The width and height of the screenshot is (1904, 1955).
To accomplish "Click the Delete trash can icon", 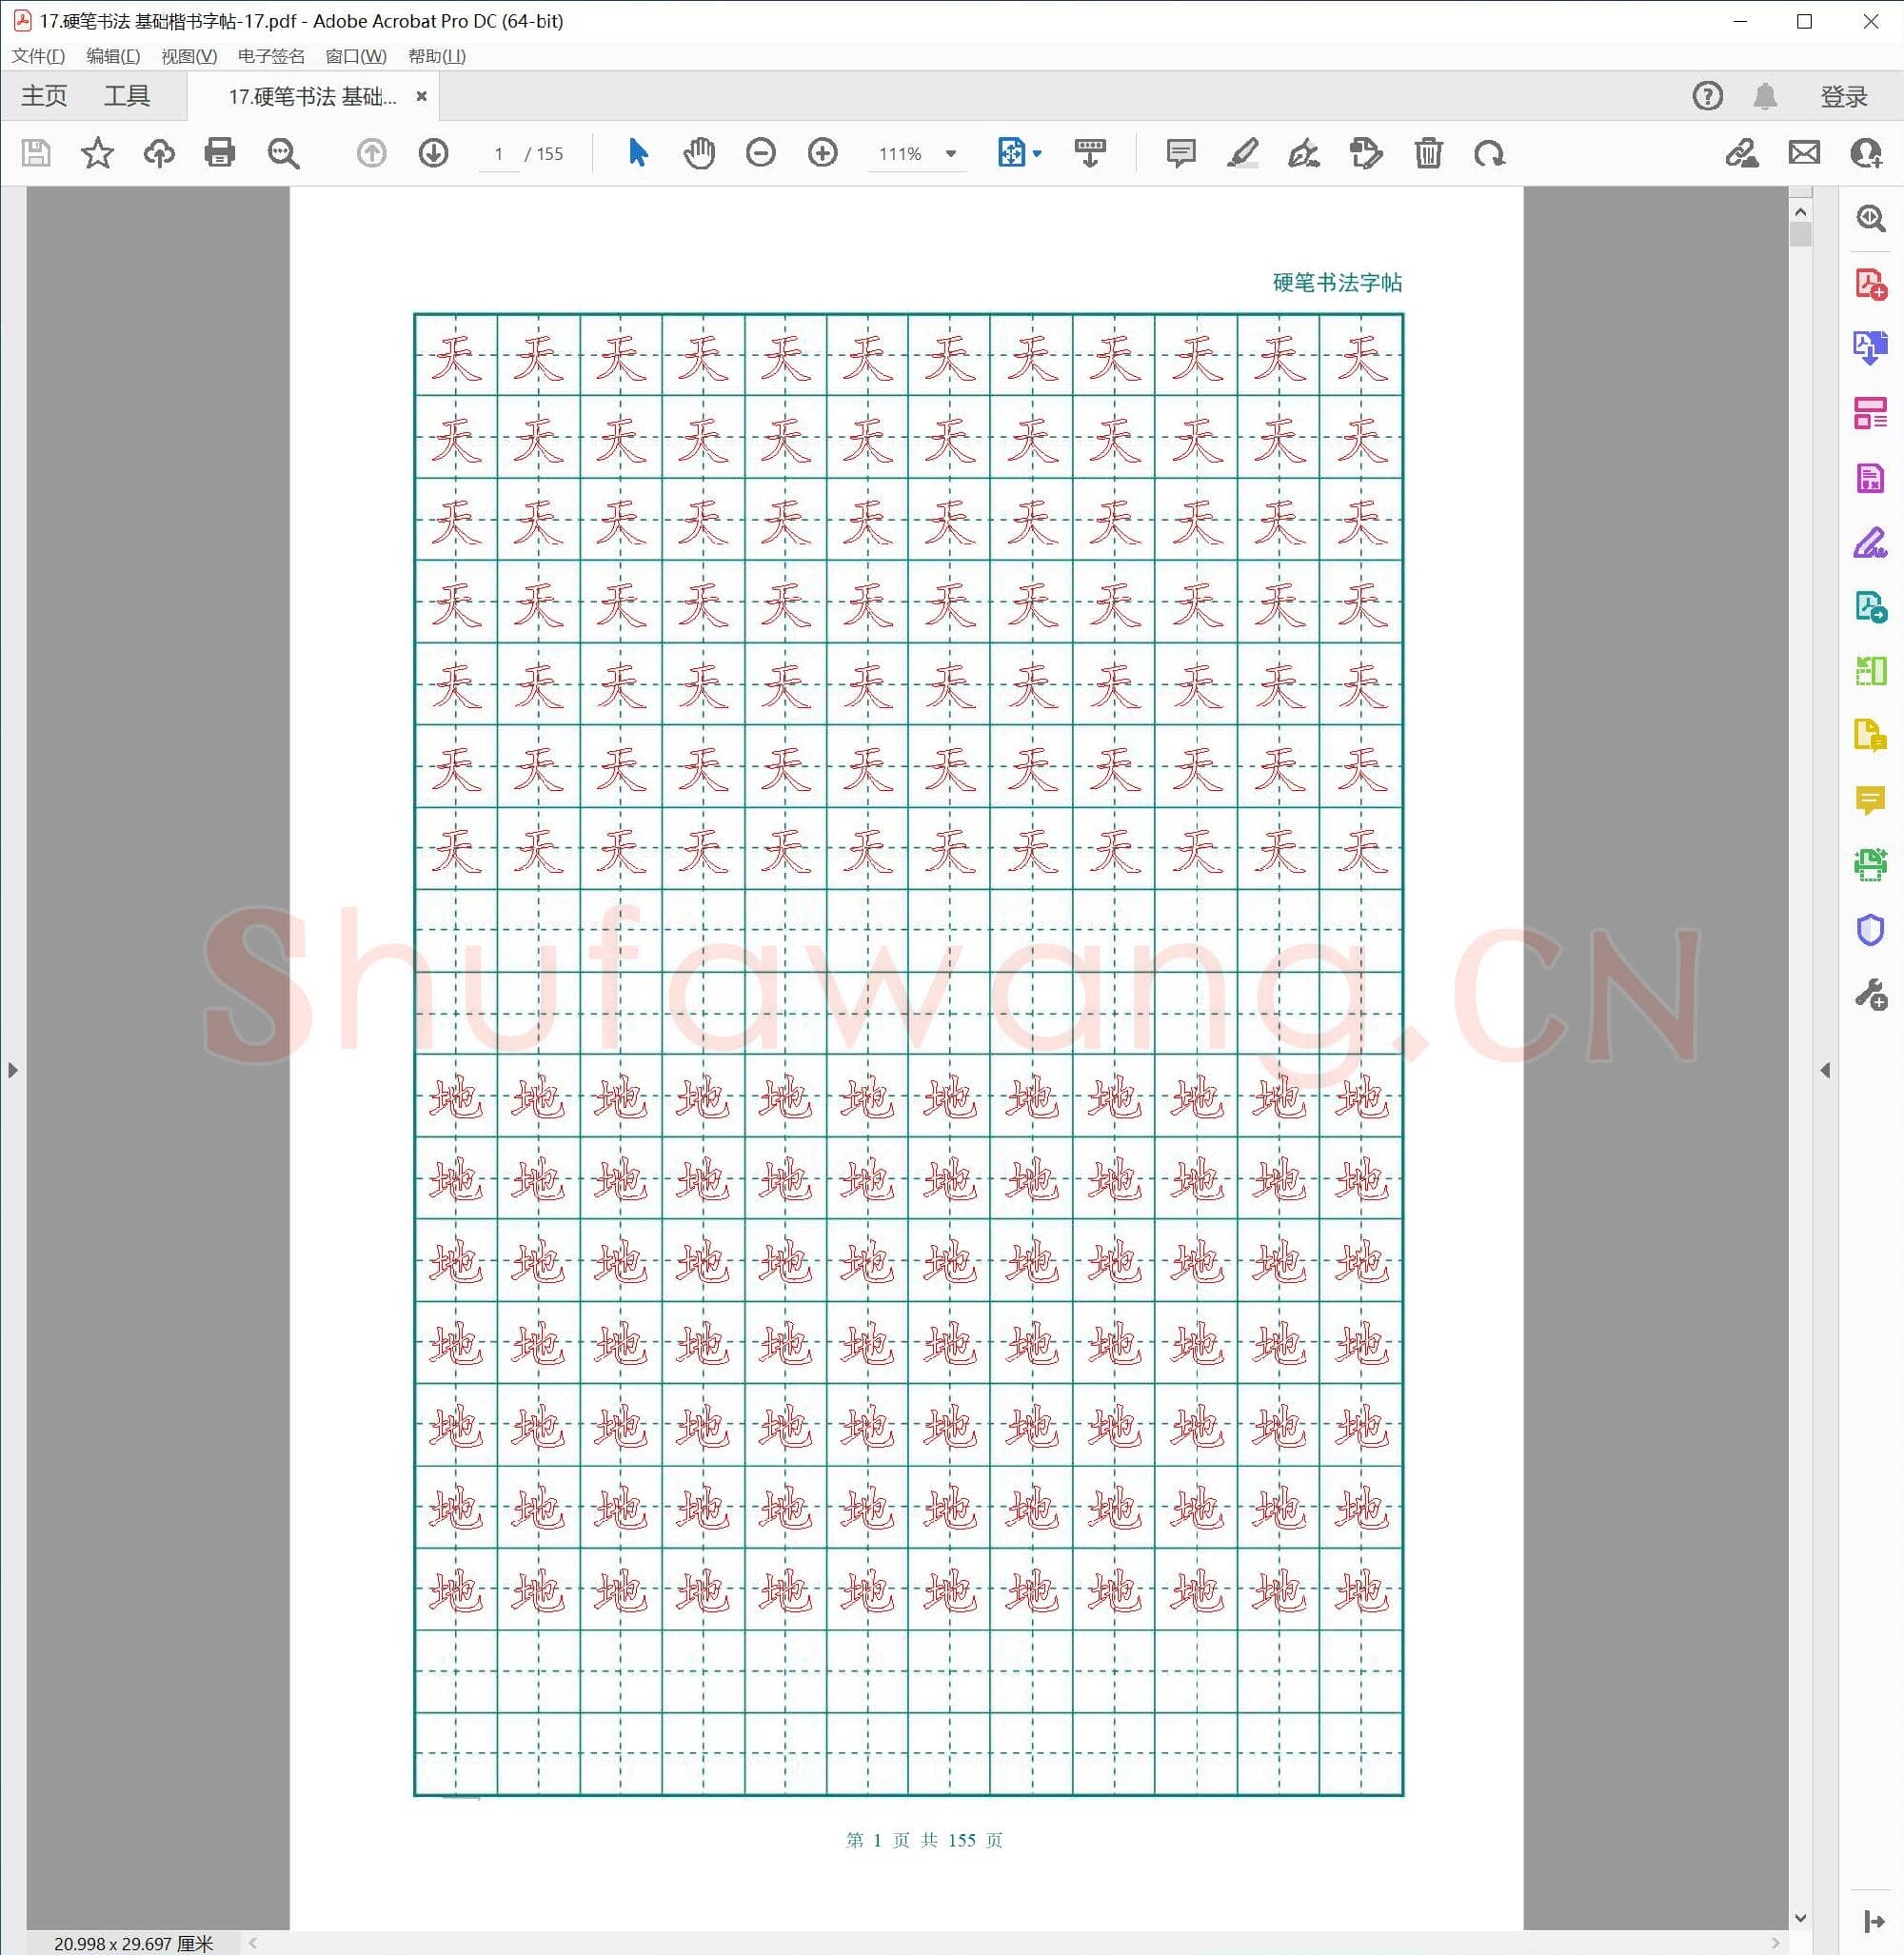I will click(1428, 153).
